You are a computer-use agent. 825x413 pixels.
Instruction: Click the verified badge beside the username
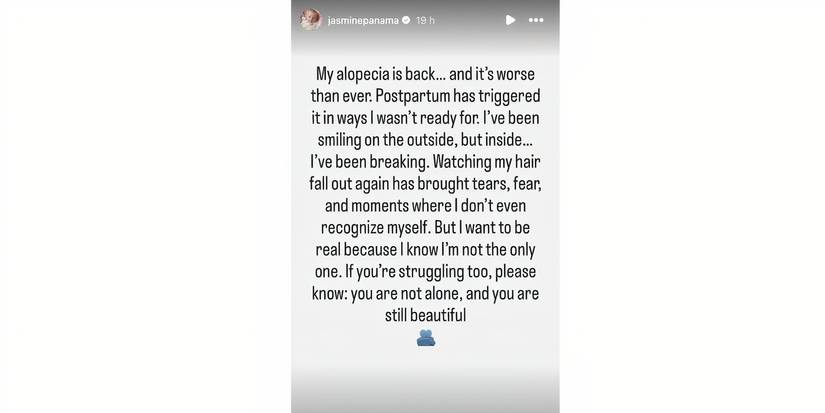click(406, 20)
